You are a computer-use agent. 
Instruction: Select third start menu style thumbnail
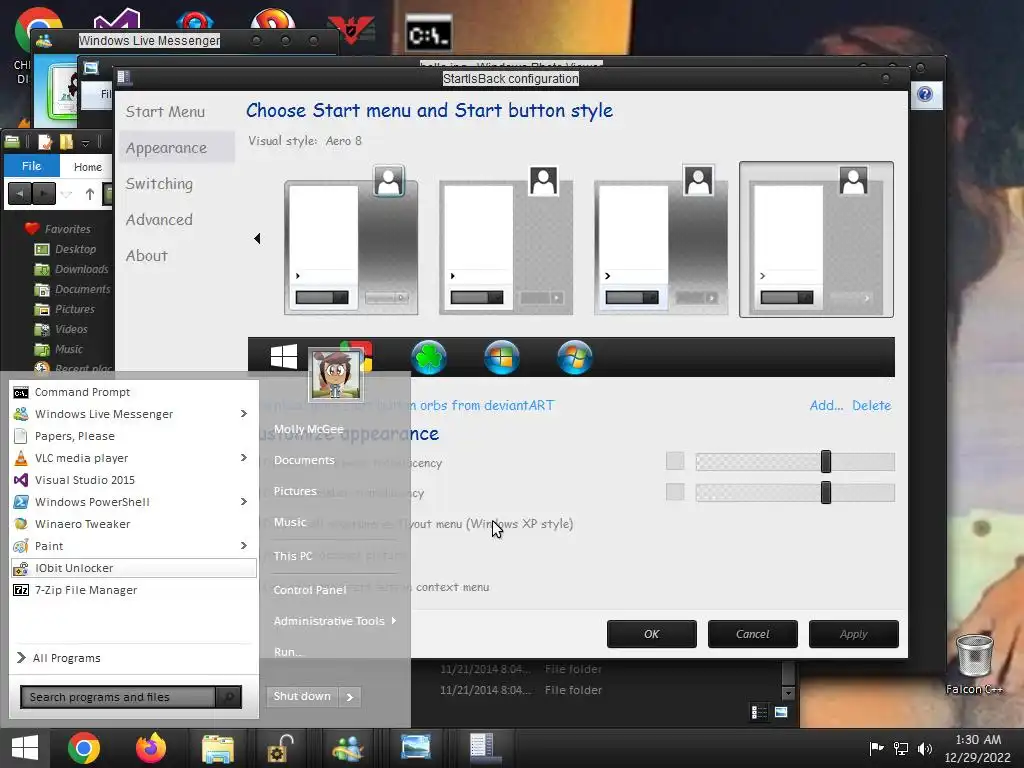point(661,240)
